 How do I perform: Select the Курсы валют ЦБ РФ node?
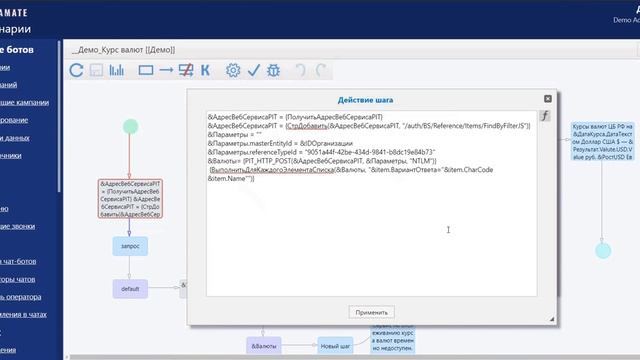click(x=602, y=142)
